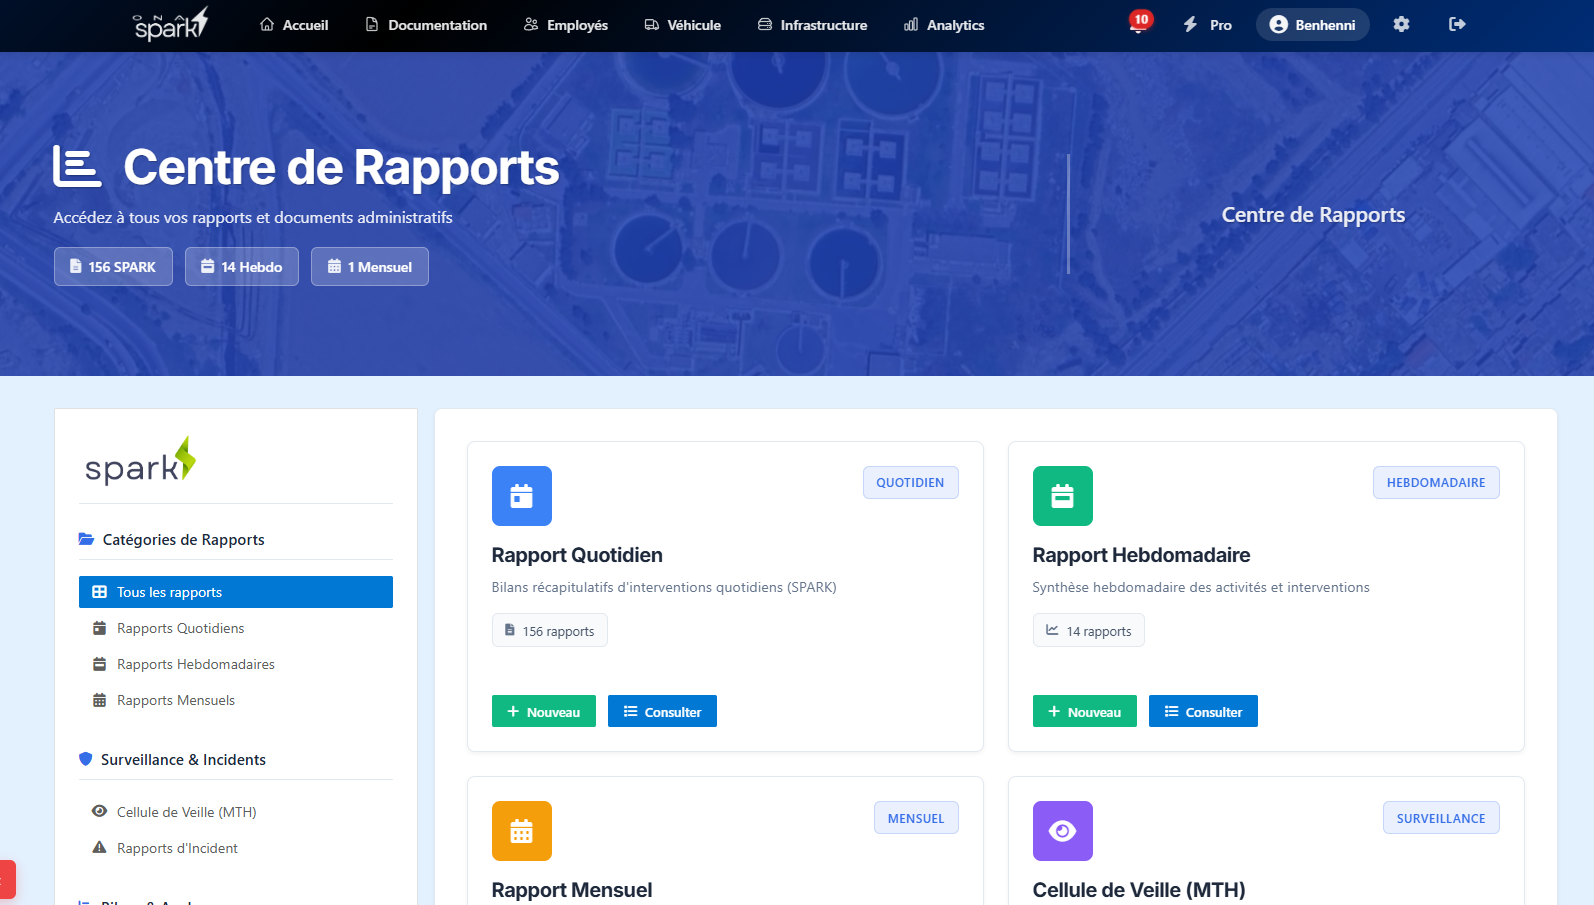Click Consulter under Rapport Hebdomadaire
Screen dimensions: 1594x905
(x=1203, y=712)
